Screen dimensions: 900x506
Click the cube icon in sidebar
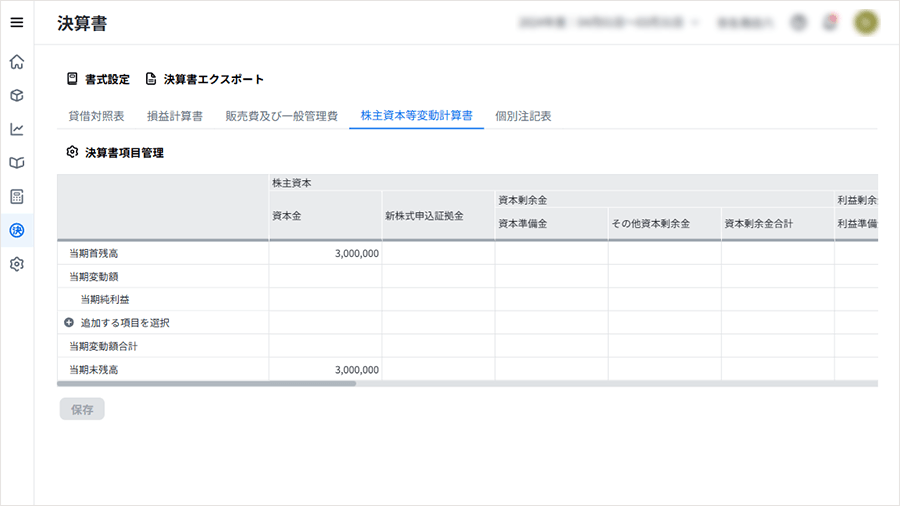[17, 96]
